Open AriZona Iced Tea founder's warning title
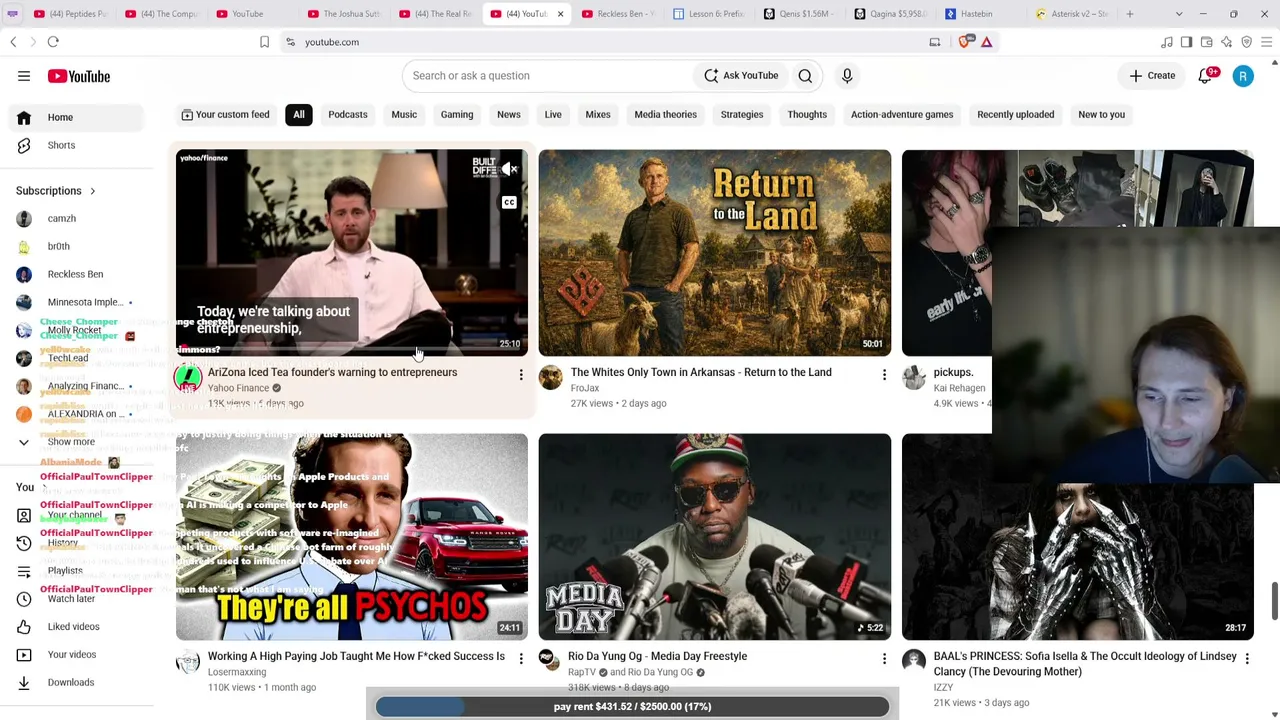1280x720 pixels. pos(332,372)
